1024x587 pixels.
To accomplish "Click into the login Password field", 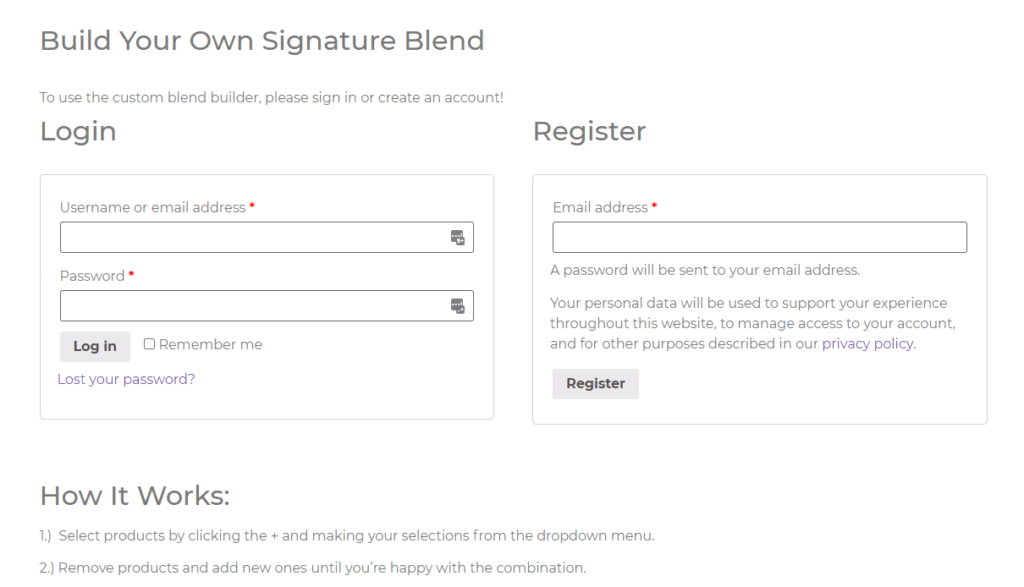I will pyautogui.click(x=250, y=306).
